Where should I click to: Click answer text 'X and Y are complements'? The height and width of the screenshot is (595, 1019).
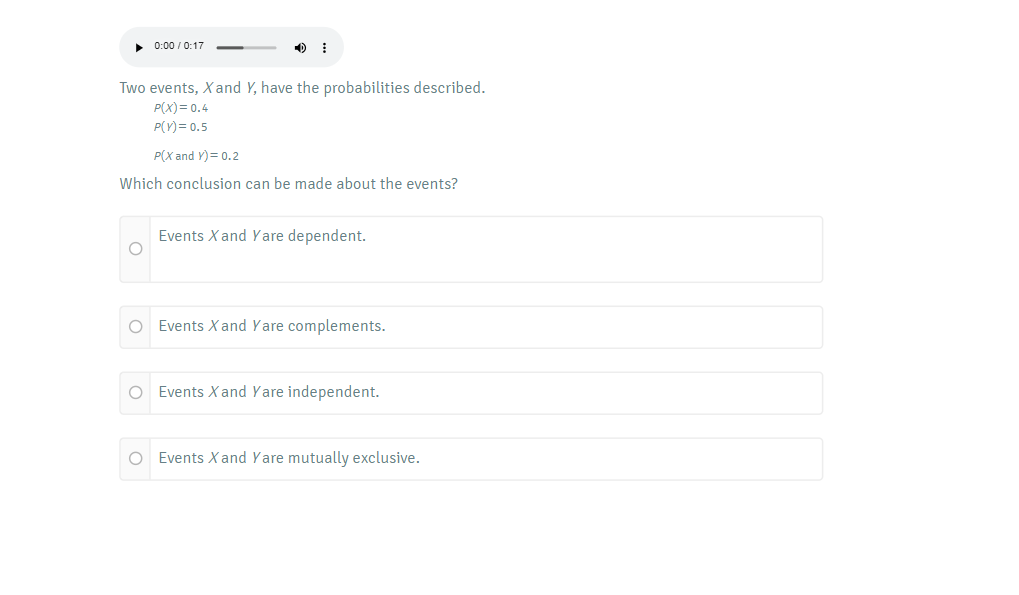(271, 326)
